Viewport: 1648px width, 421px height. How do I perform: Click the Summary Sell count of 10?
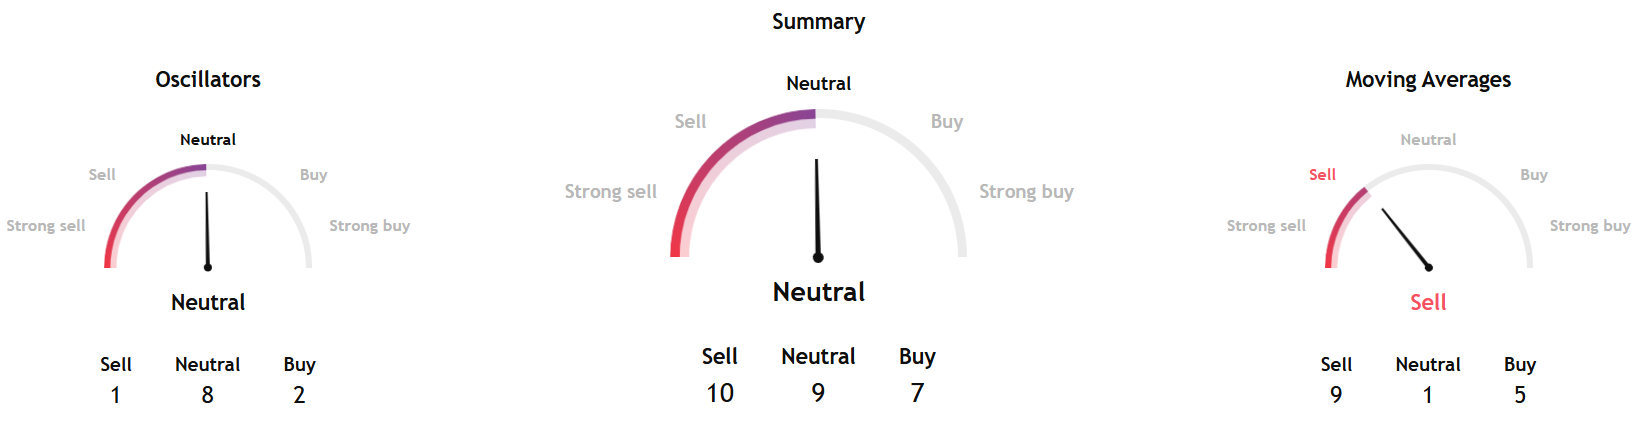click(x=720, y=393)
